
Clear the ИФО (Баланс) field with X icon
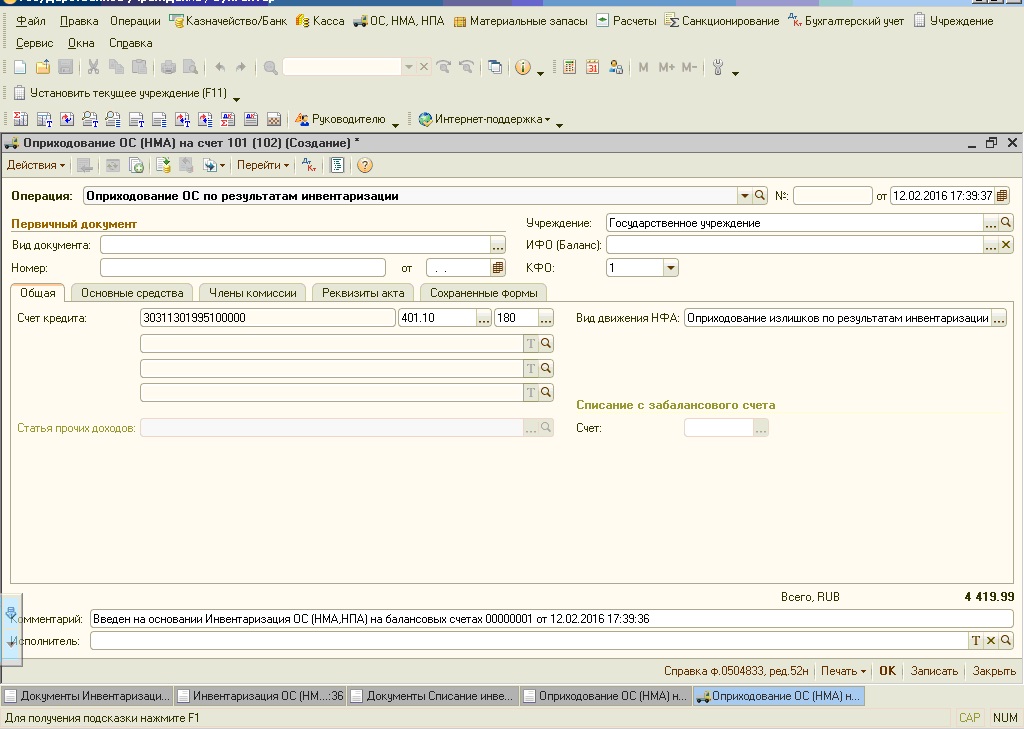pyautogui.click(x=1006, y=245)
